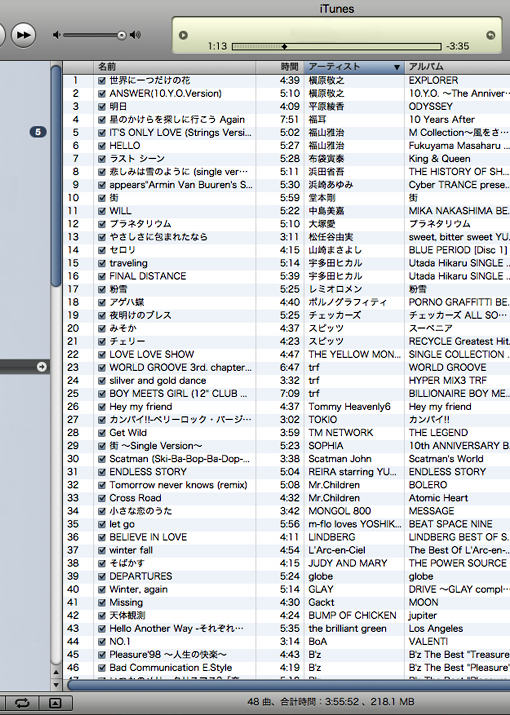Select the track let go
The width and height of the screenshot is (510, 715).
122,524
